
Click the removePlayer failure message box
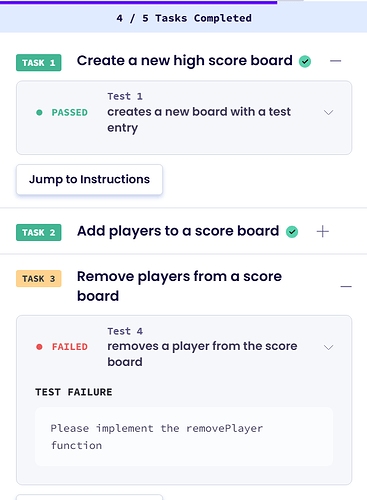(184, 437)
